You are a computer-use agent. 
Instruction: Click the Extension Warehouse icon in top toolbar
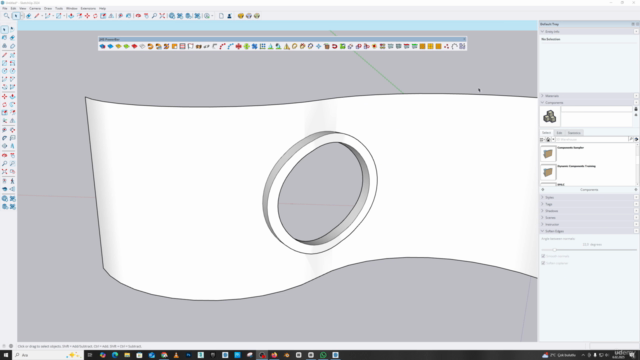pyautogui.click(x=180, y=16)
